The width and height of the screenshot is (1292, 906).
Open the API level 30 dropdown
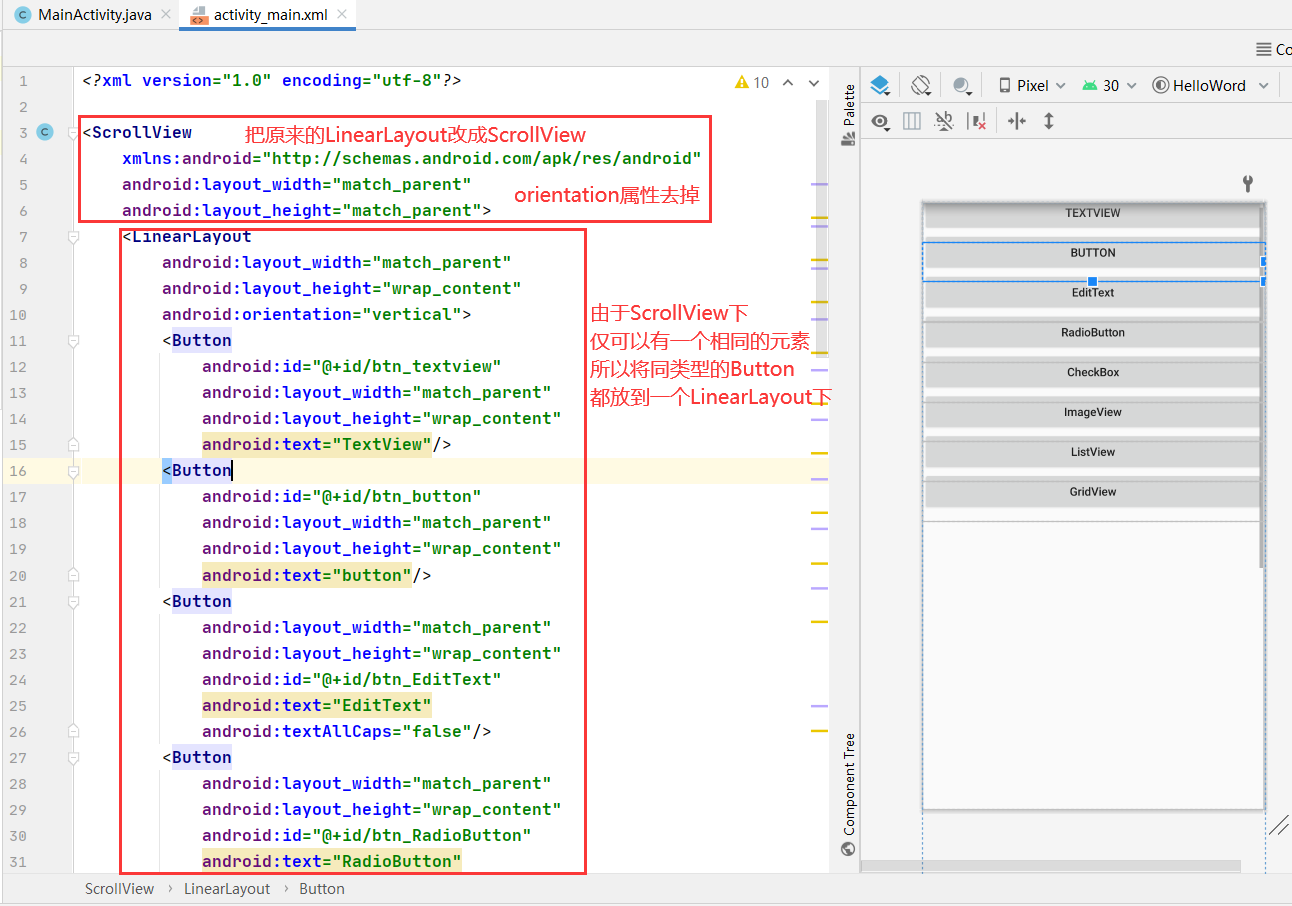click(x=1109, y=85)
